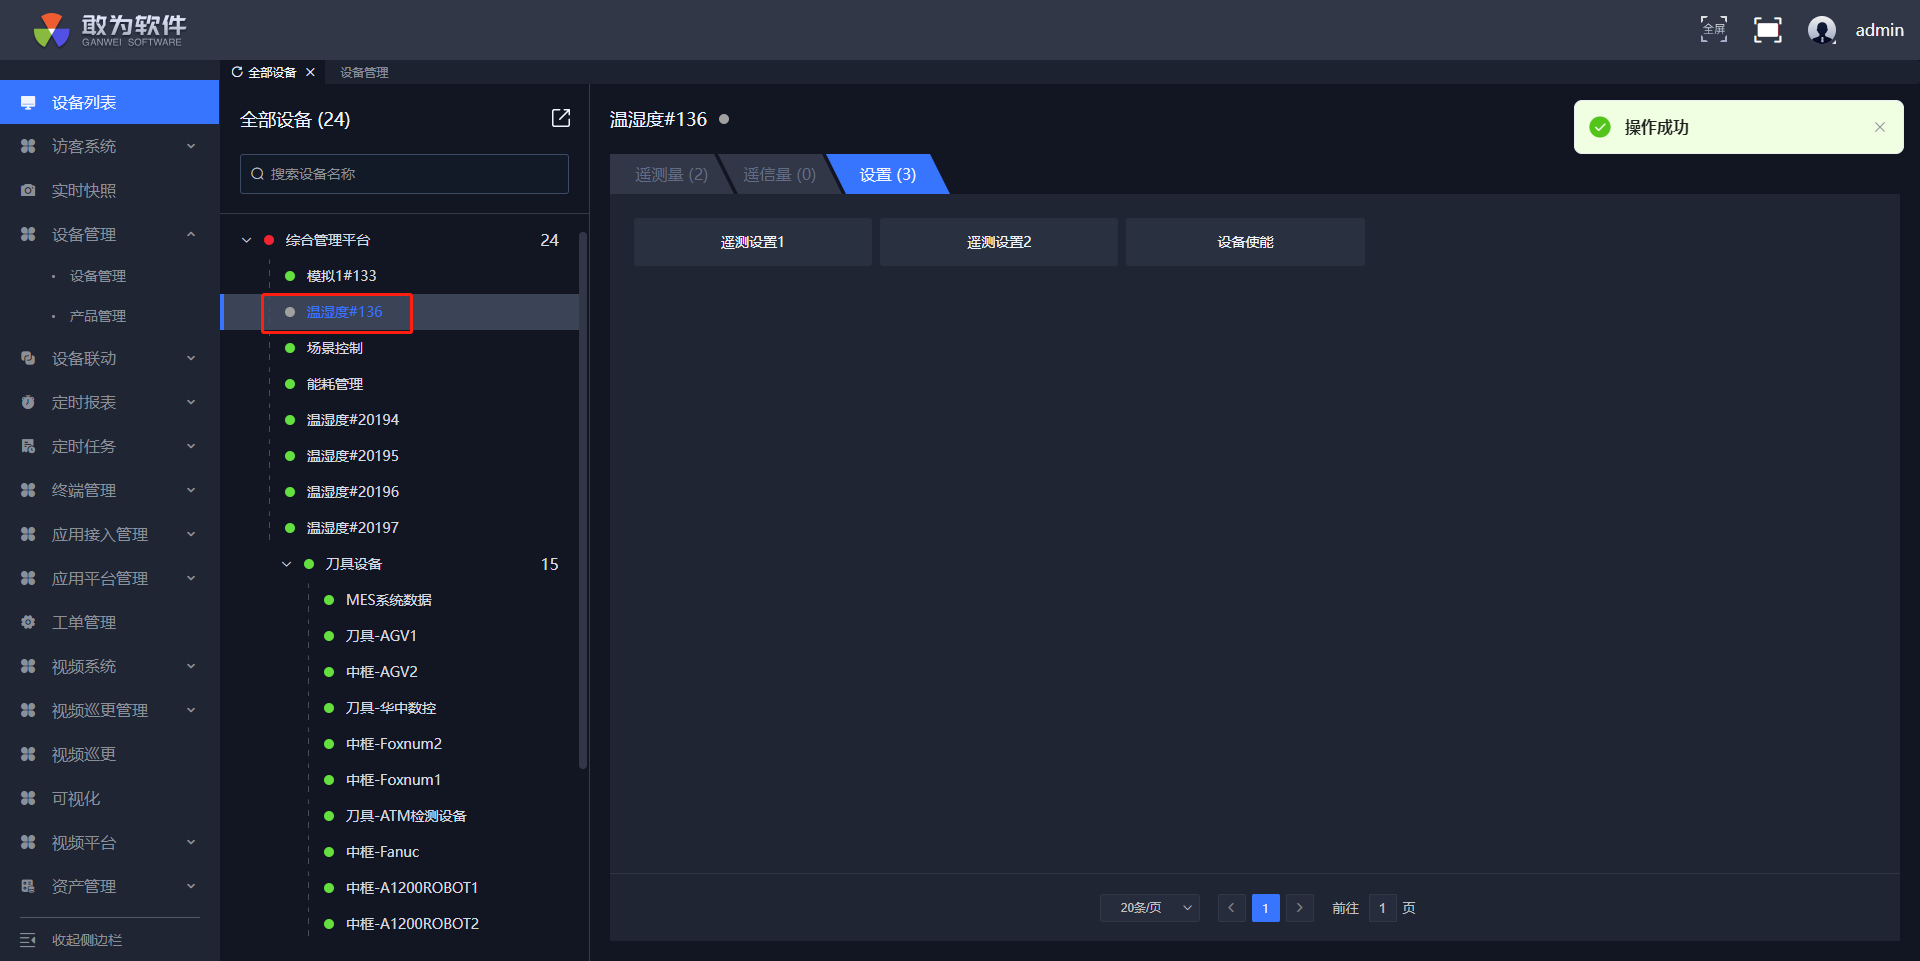This screenshot has height=961, width=1920.
Task: Select page 1 in pagination
Action: pos(1265,908)
